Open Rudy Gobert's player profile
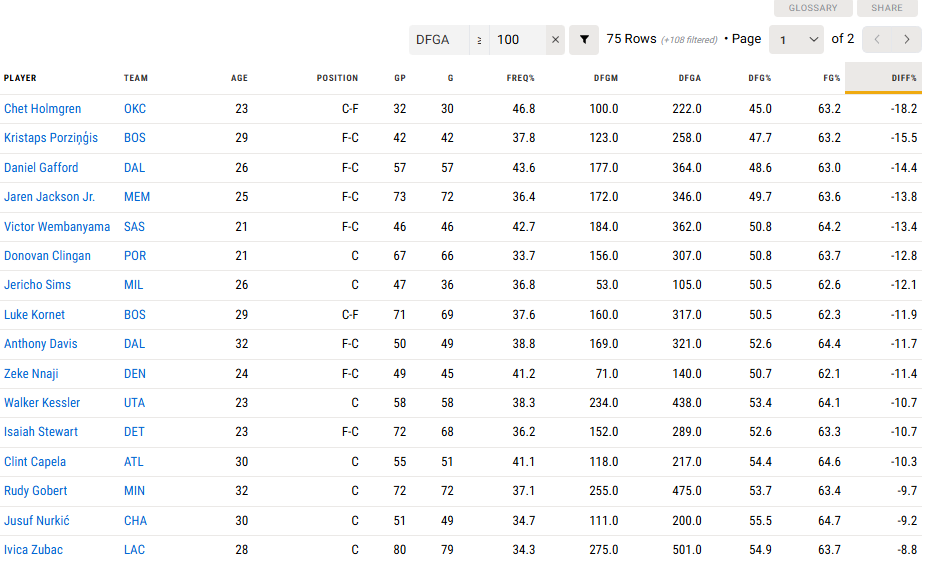 tap(36, 491)
